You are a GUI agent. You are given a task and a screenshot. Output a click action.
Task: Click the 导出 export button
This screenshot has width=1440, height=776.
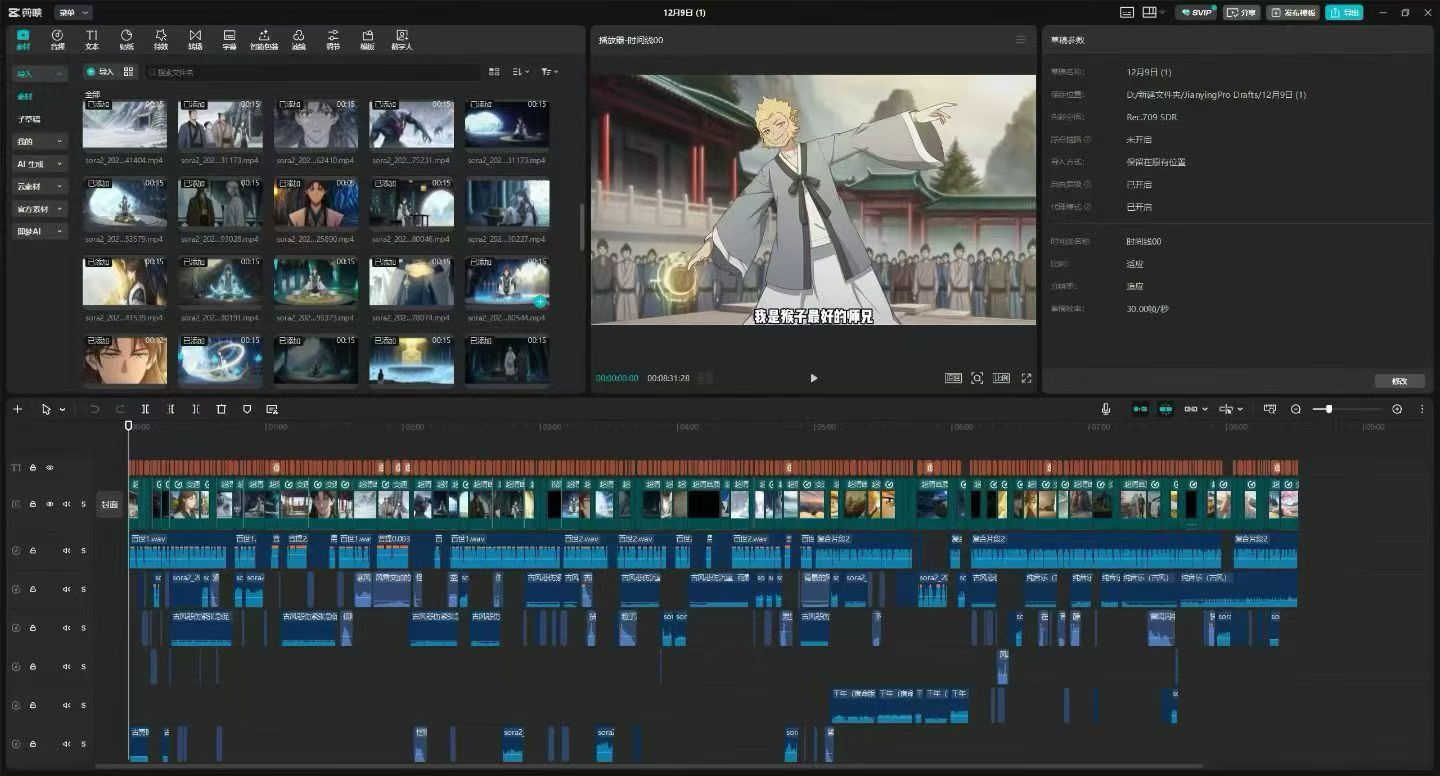pos(1344,13)
